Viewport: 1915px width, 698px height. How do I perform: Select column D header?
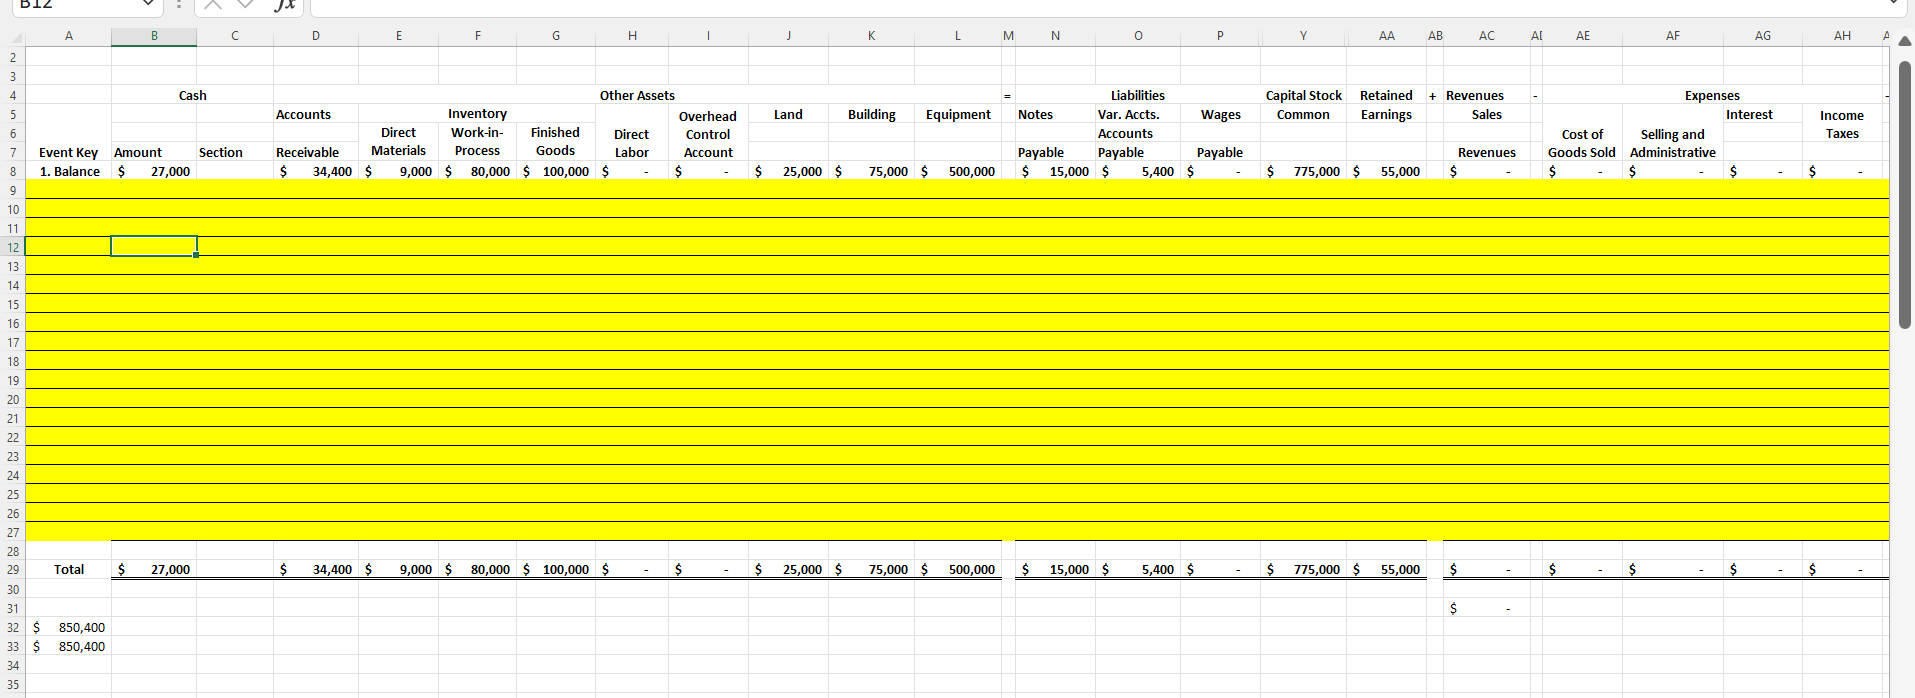316,36
